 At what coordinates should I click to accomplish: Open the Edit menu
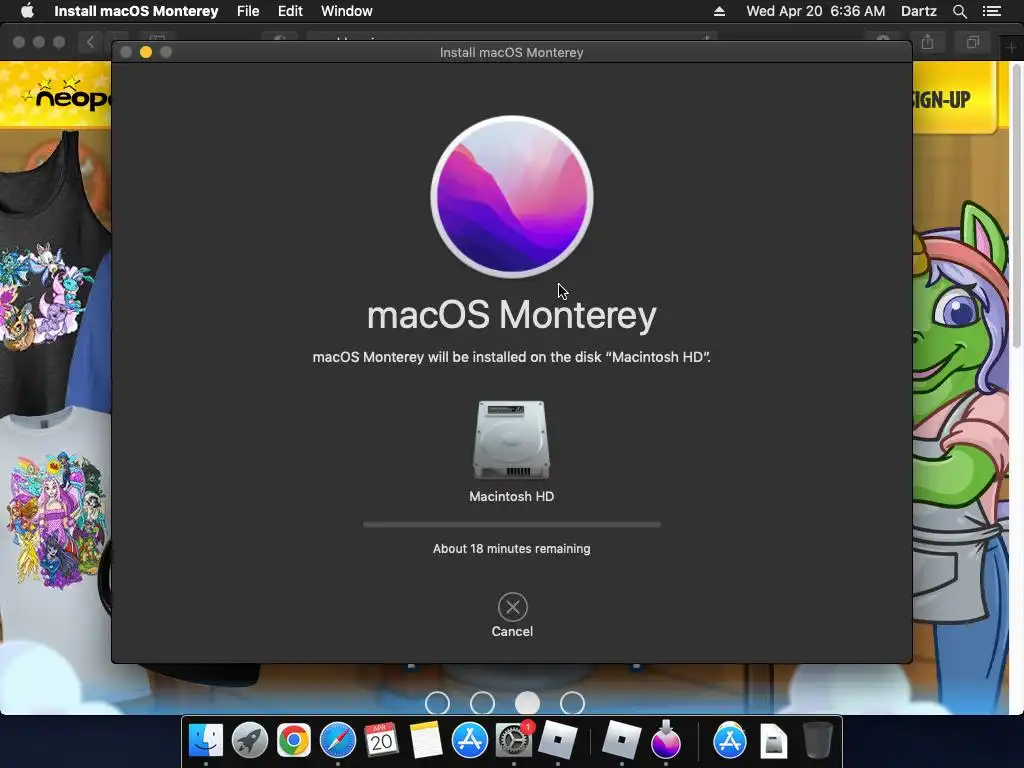click(x=290, y=11)
